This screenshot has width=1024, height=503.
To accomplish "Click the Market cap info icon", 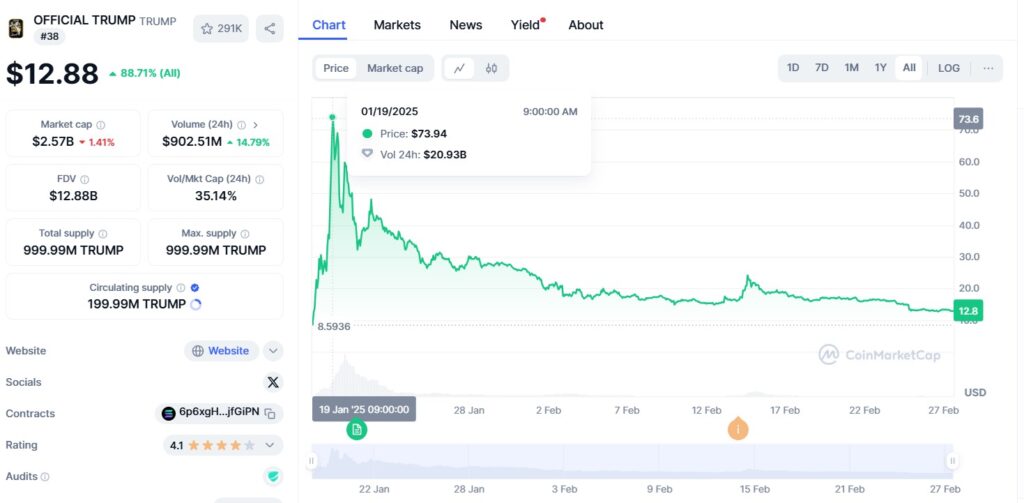I will 101,125.
